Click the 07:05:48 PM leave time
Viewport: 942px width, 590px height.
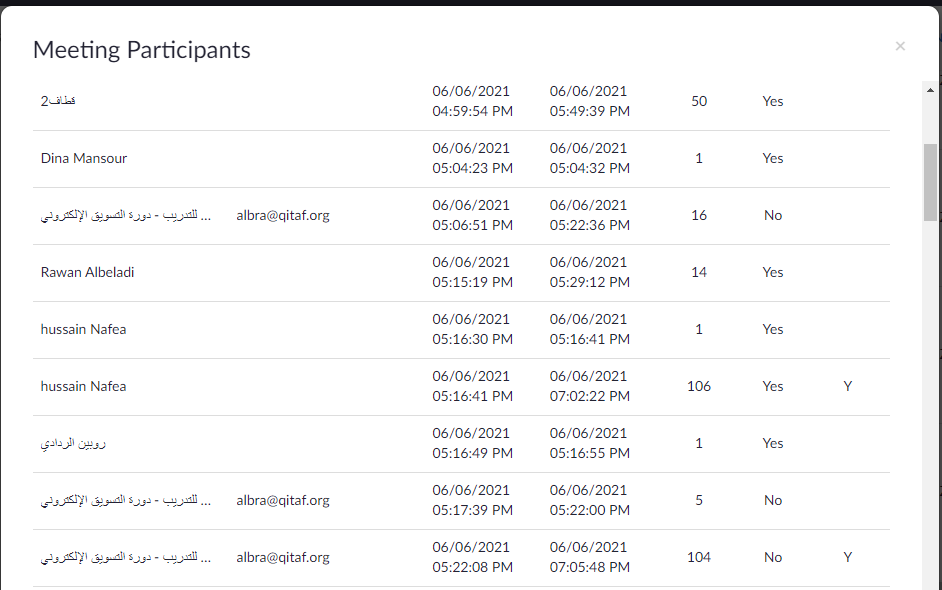(589, 567)
